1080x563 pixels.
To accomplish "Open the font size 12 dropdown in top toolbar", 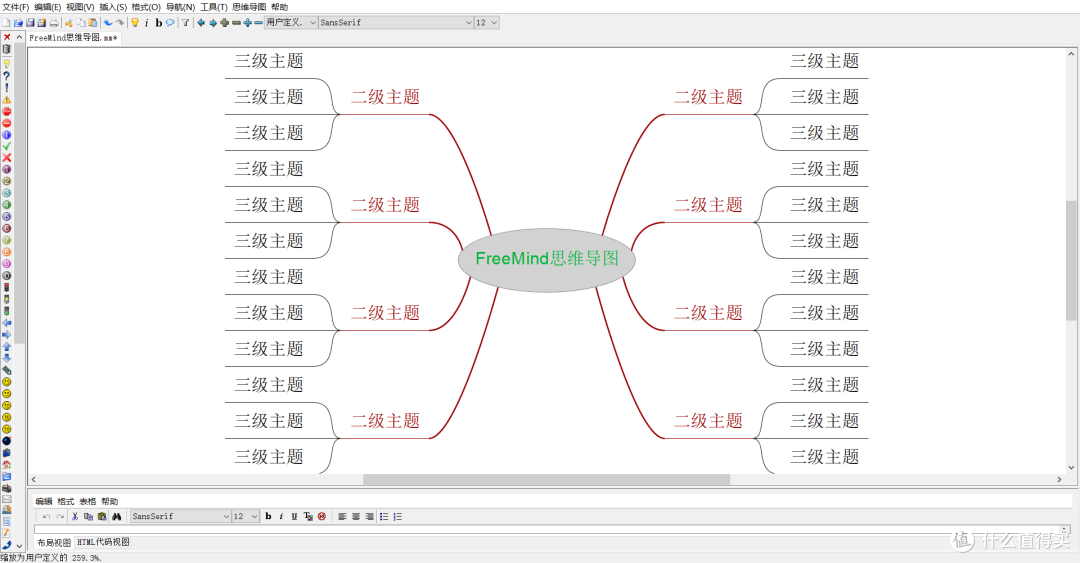I will 486,23.
